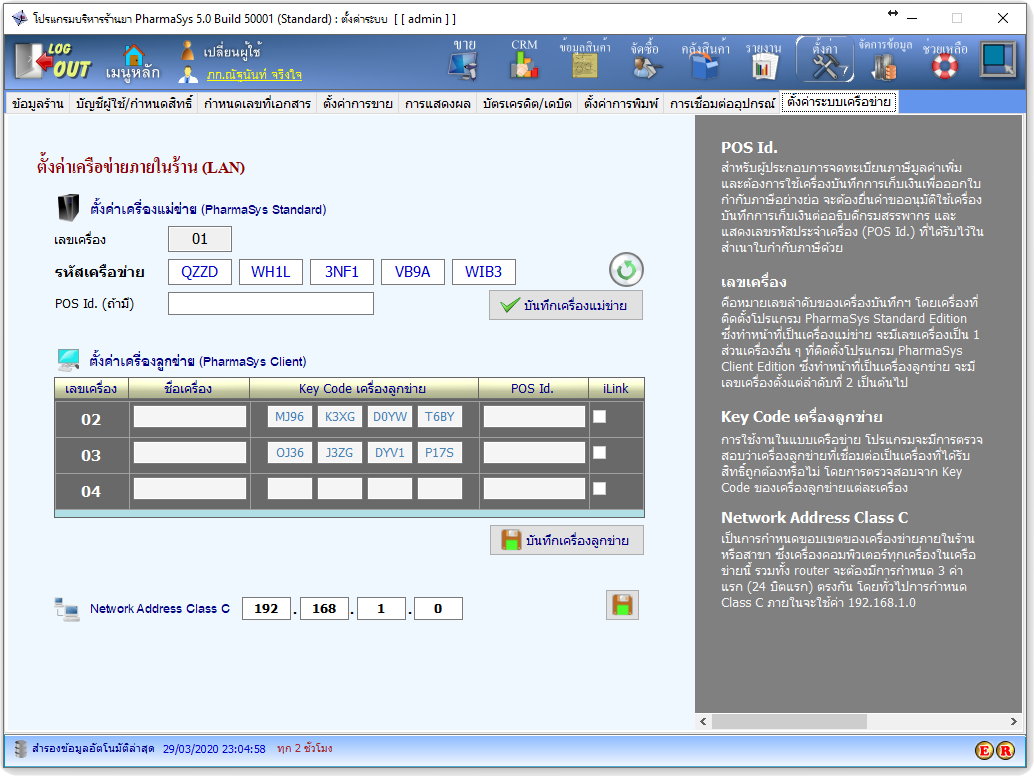The width and height of the screenshot is (1034, 776).
Task: Click the screen window icon in the top-right toolbar
Action: (x=999, y=60)
